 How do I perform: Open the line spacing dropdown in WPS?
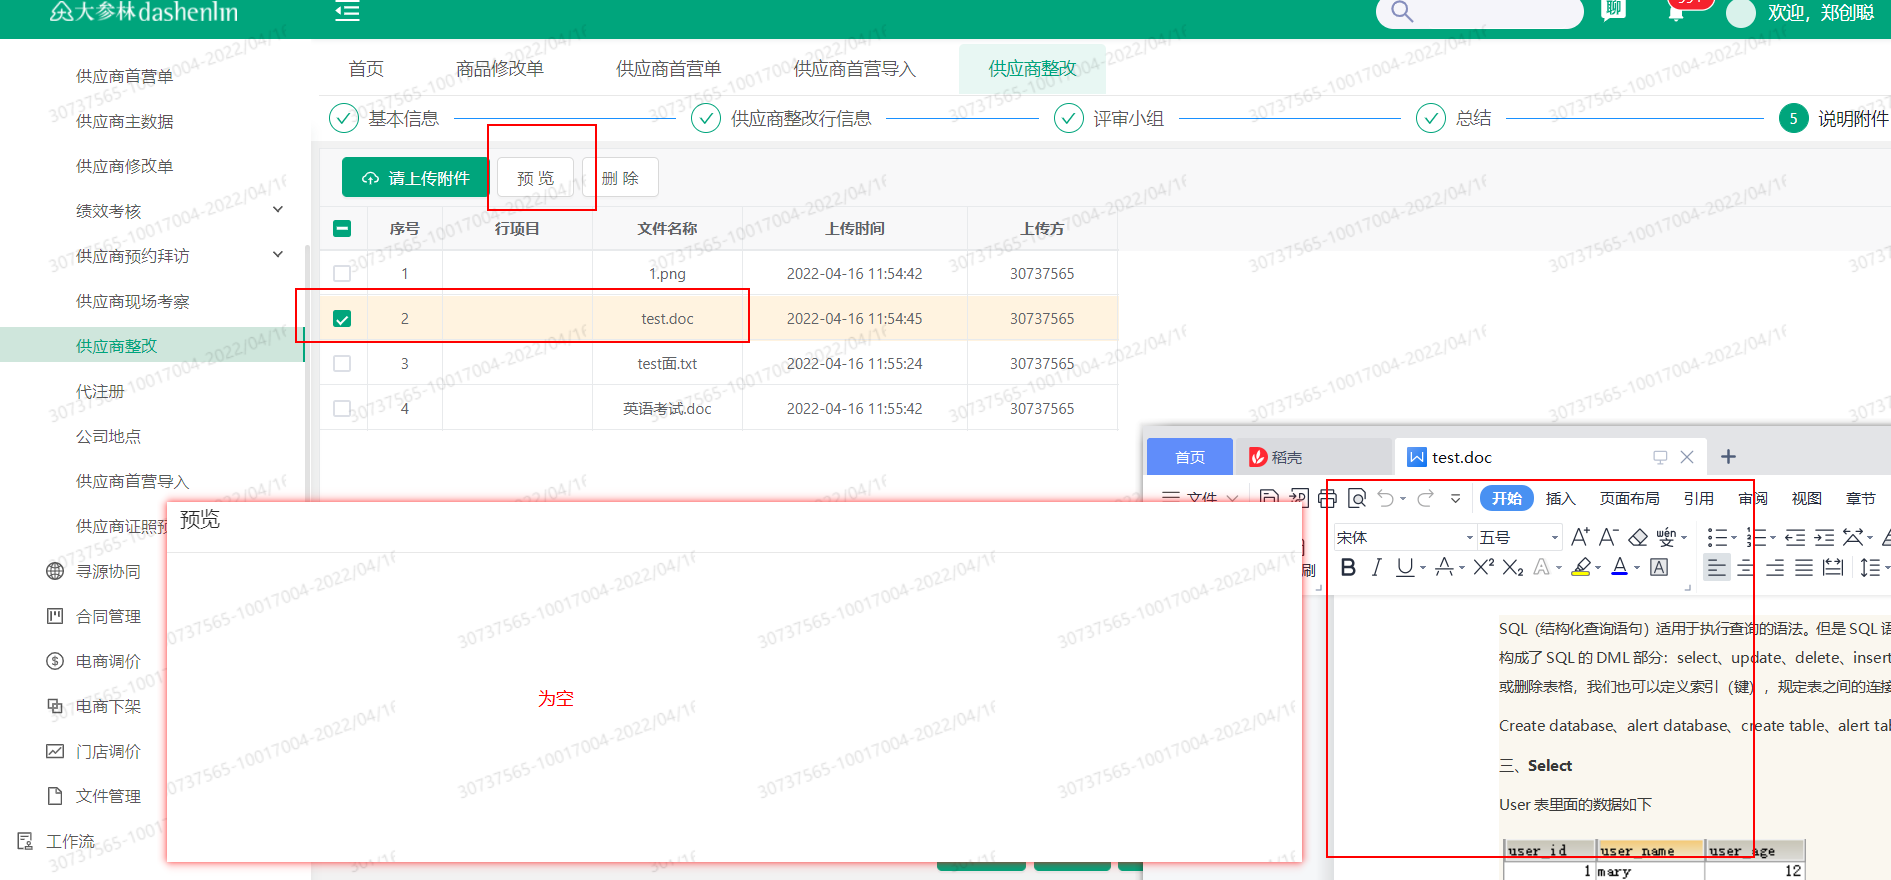pos(1887,568)
